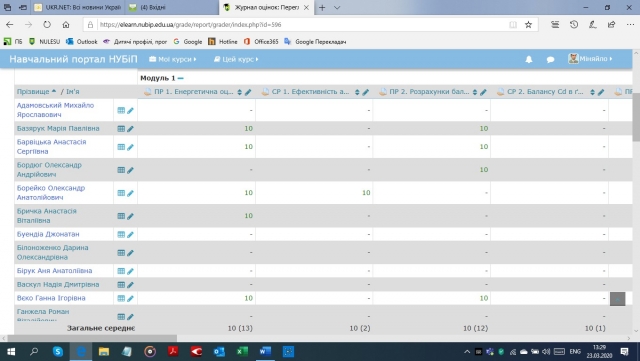Open Outlook bookmark
Screen dimensions: 640x361
coord(82,42)
